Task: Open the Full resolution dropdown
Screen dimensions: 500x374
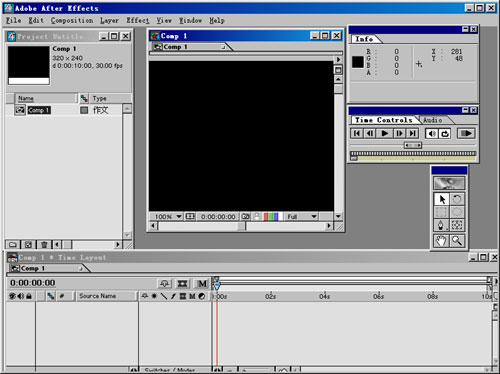Action: (301, 217)
